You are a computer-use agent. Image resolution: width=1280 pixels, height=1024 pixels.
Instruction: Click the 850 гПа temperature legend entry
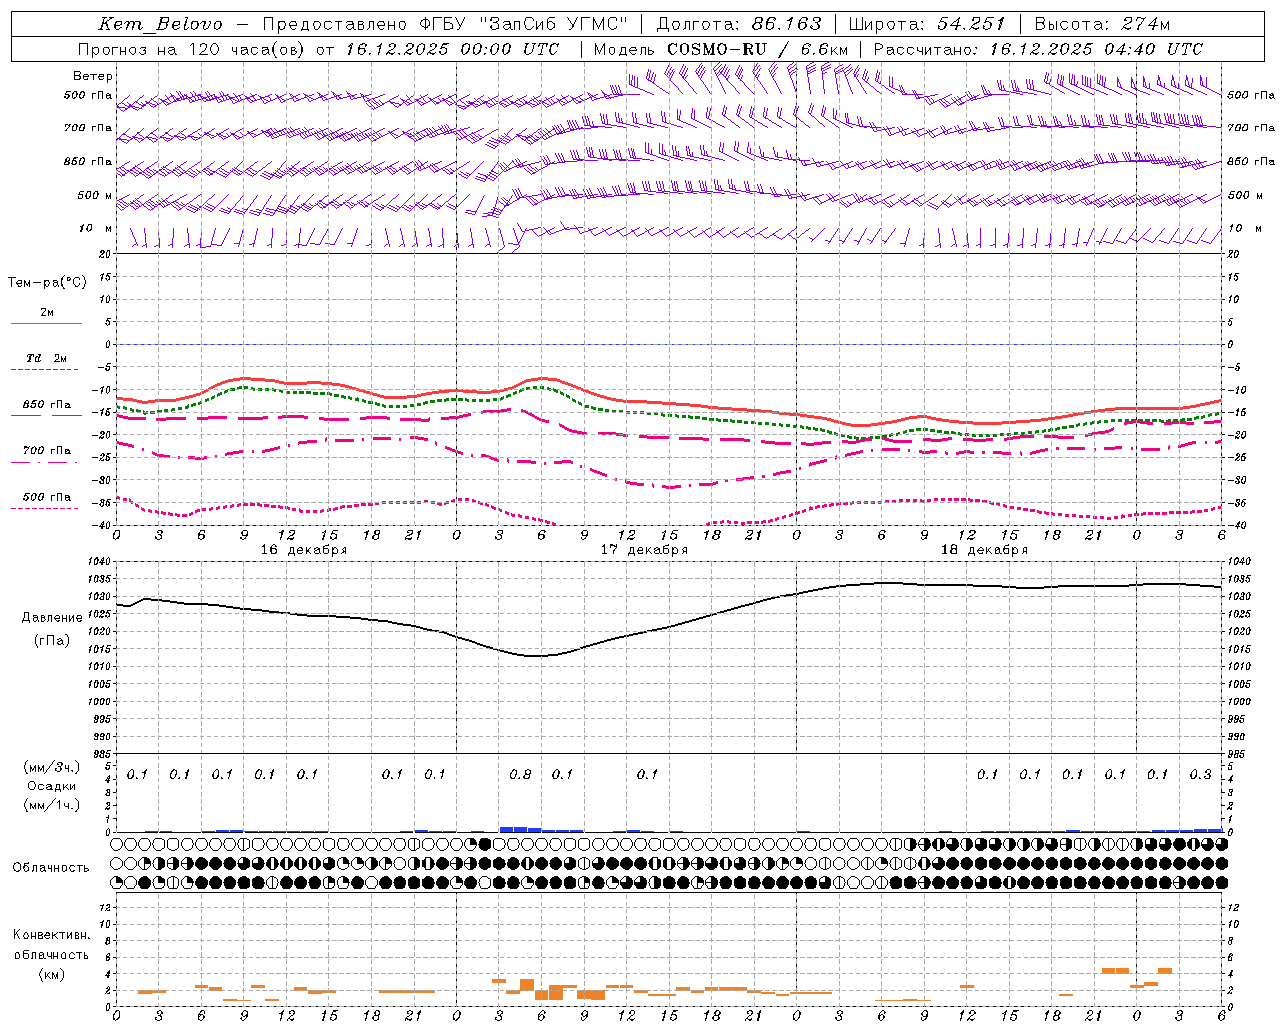click(x=47, y=405)
